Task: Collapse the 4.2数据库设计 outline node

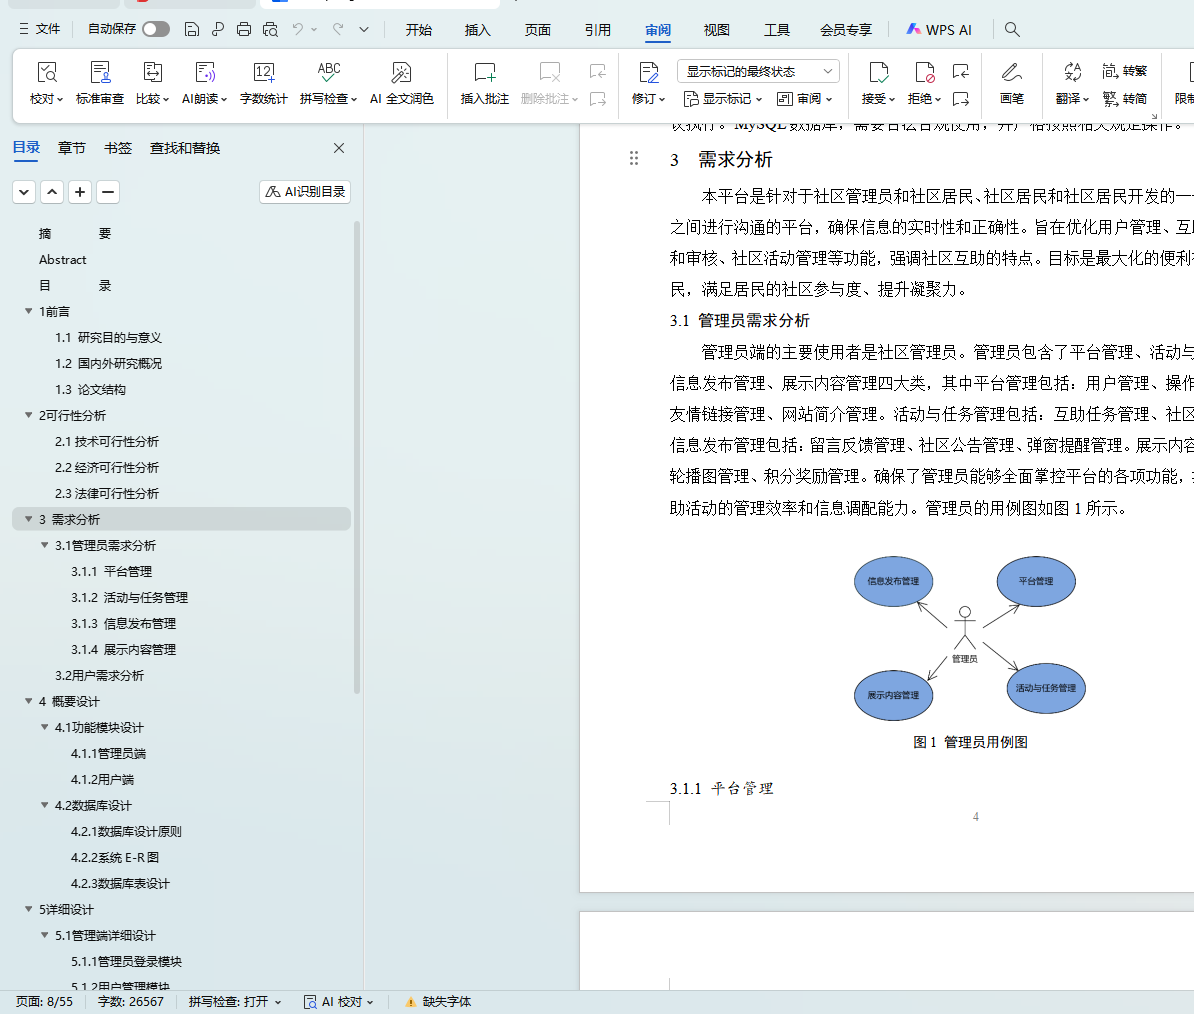Action: point(45,806)
